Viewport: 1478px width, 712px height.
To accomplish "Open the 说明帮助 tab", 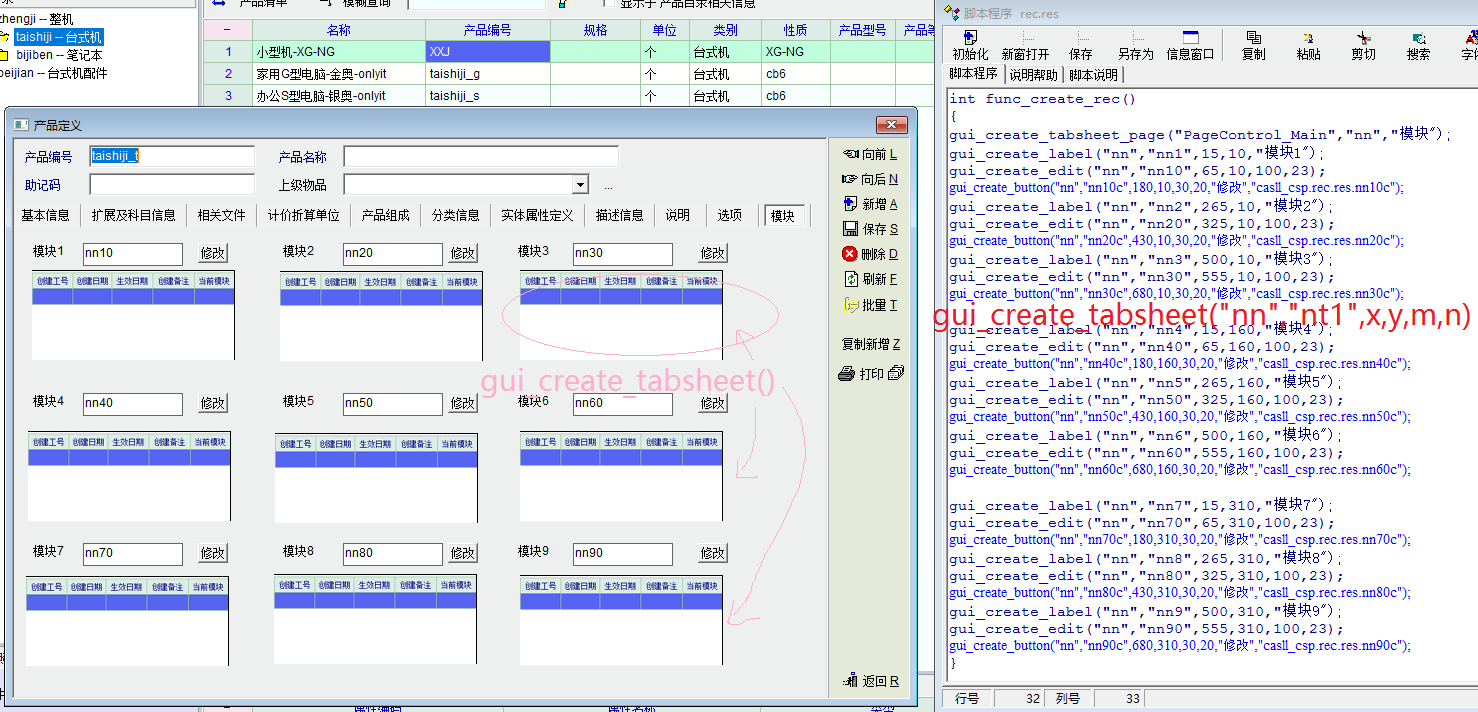I will pos(1033,75).
